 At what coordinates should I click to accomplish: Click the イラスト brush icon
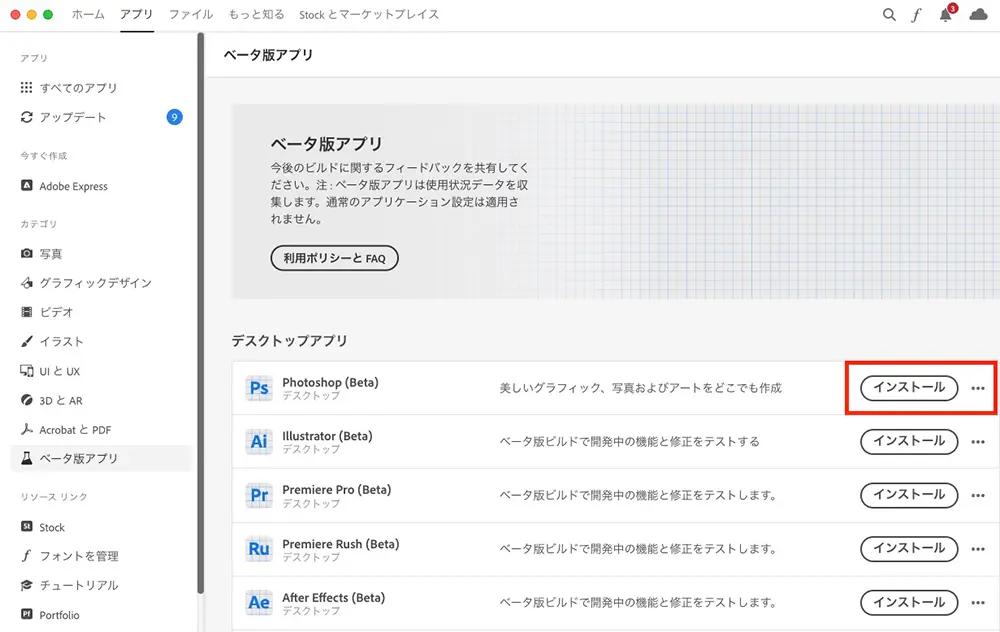point(26,341)
